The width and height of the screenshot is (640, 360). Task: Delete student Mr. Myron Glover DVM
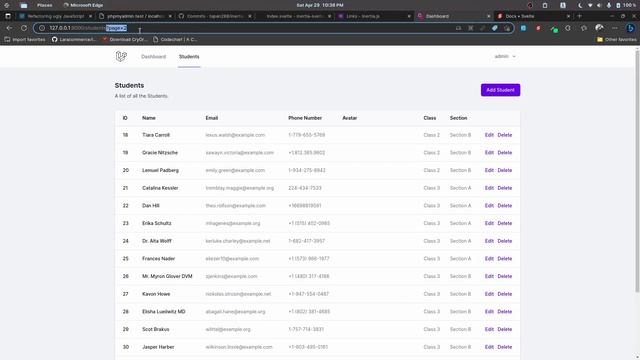click(x=504, y=276)
